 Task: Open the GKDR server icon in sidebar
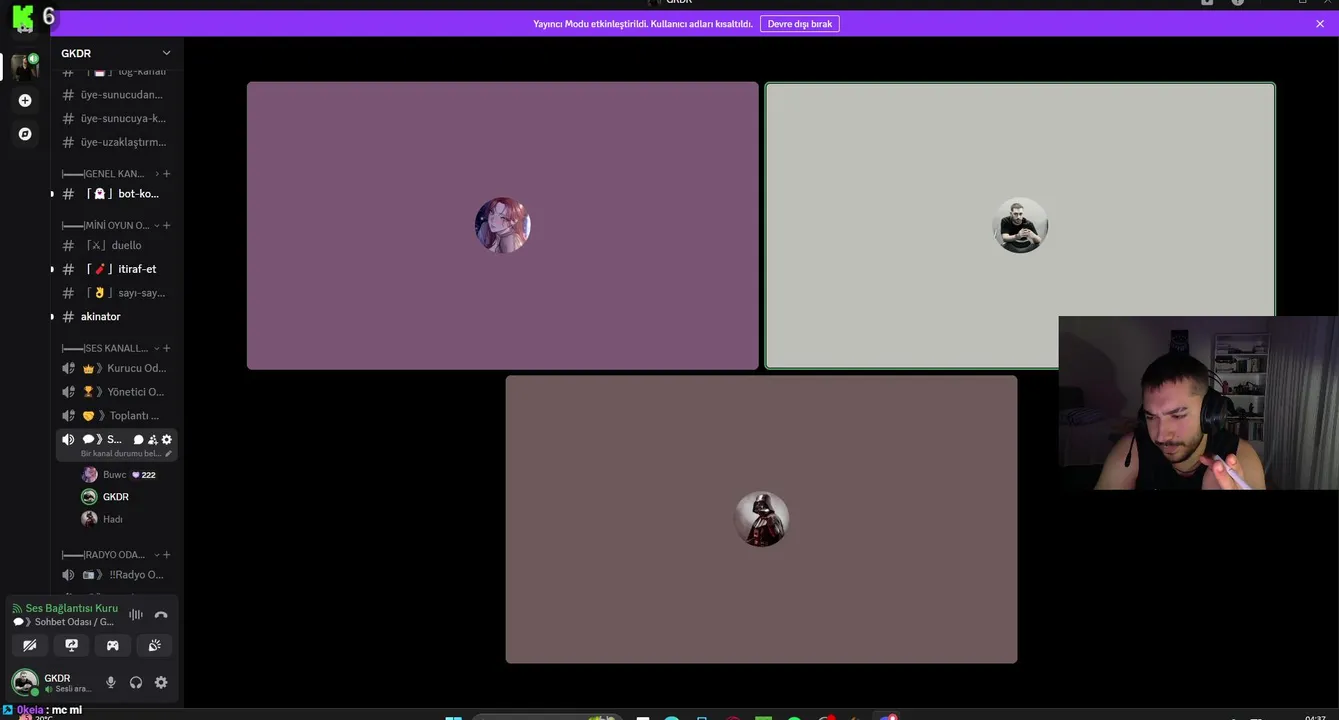[25, 67]
